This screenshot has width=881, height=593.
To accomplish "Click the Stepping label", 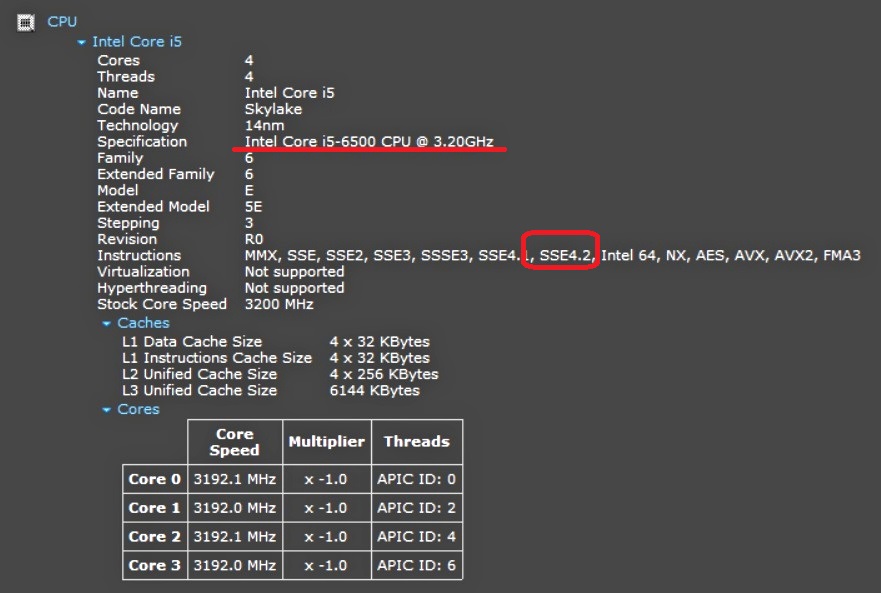I will click(x=128, y=223).
